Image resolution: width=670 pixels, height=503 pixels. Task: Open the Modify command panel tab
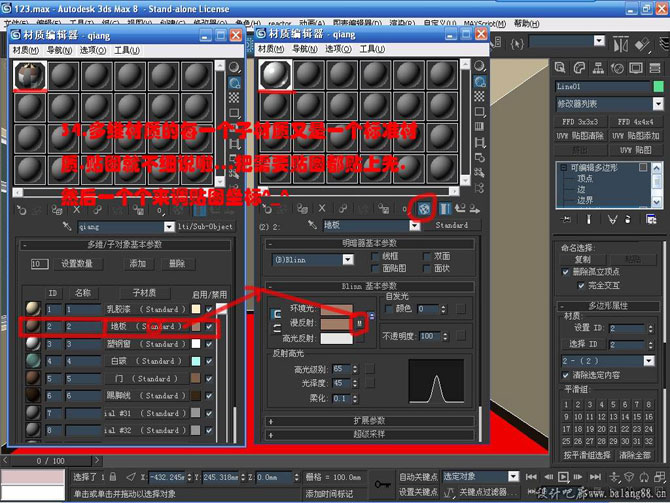click(x=579, y=68)
